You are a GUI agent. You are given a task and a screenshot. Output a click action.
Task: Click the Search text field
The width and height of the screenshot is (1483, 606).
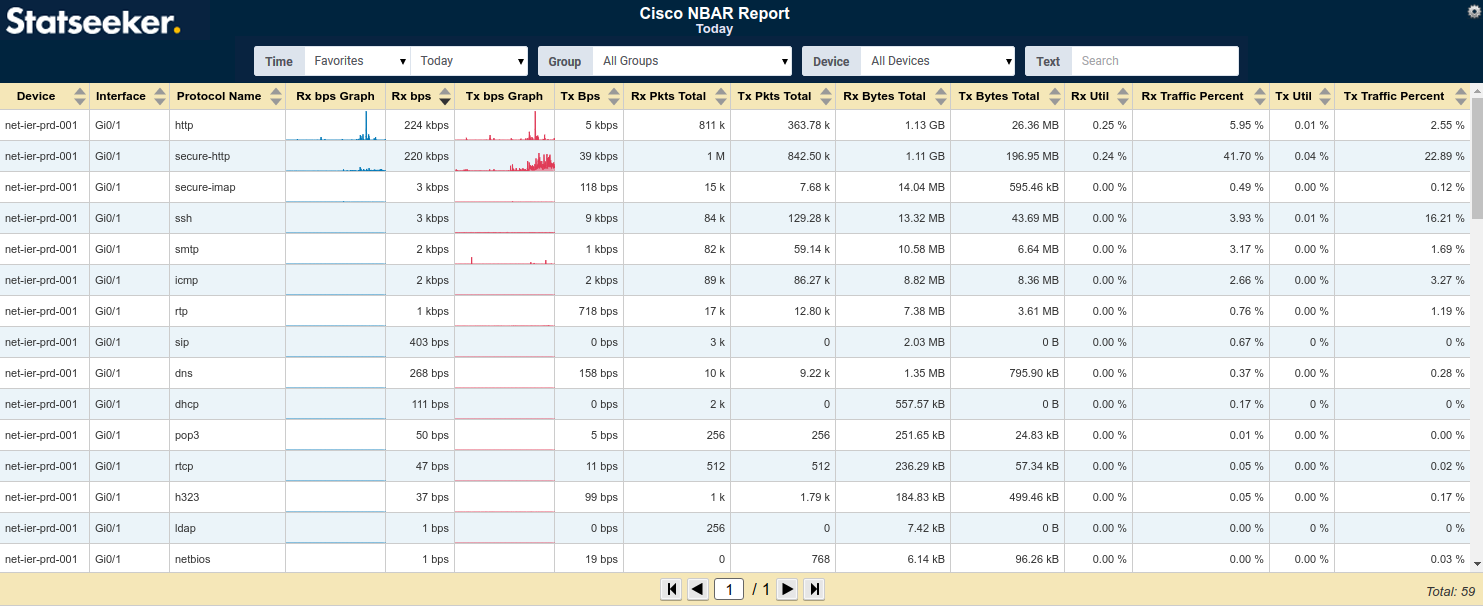pyautogui.click(x=1154, y=61)
